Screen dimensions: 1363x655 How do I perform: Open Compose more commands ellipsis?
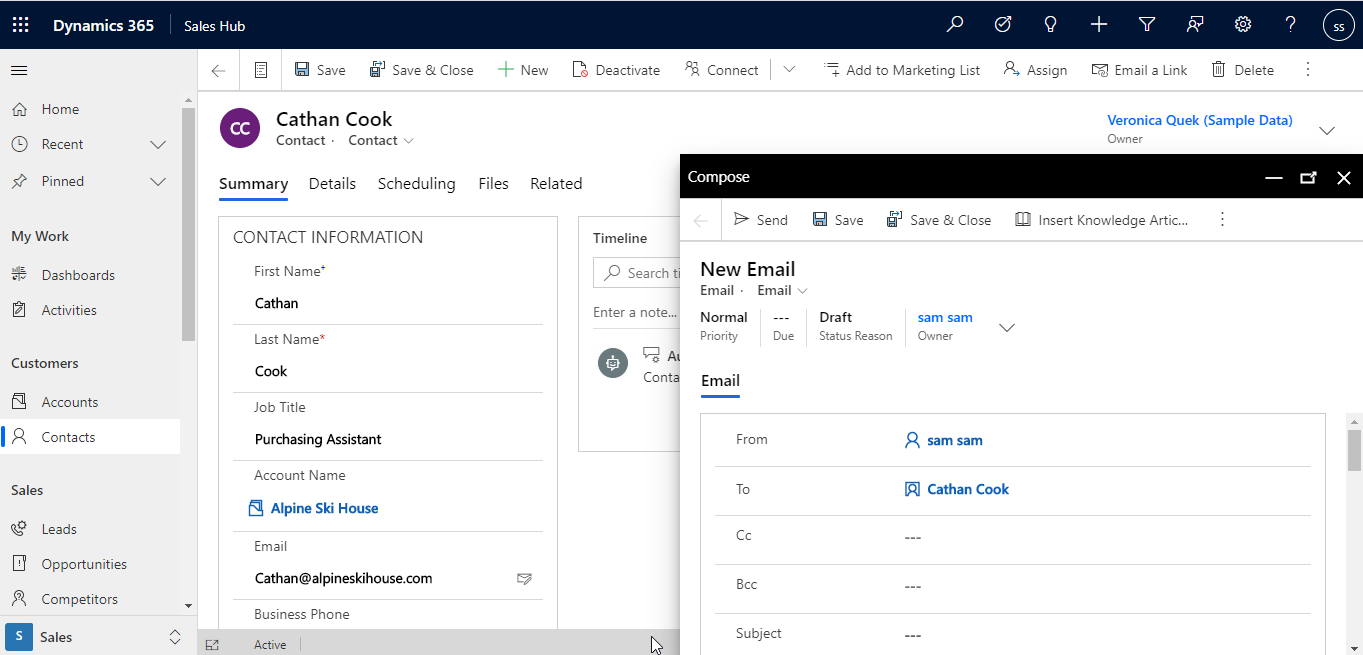point(1222,220)
